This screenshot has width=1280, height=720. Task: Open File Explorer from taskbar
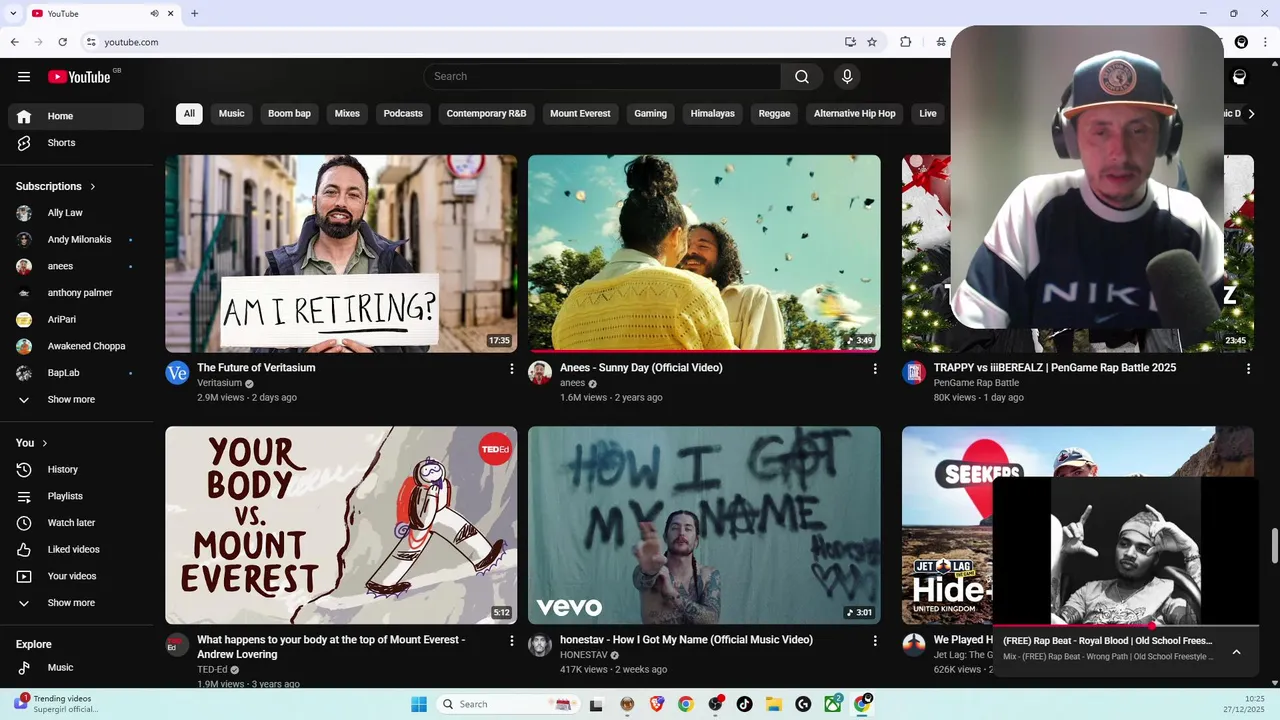pos(774,704)
